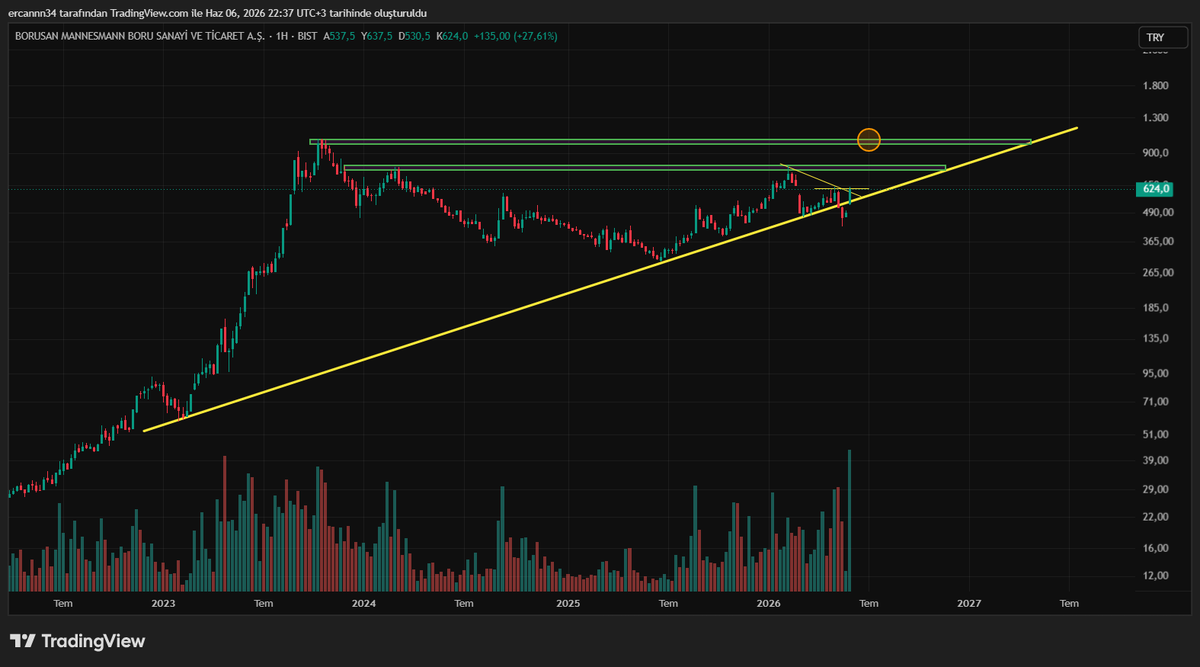The image size is (1200, 667).
Task: Click the 39,00 price axis label
Action: pyautogui.click(x=1154, y=460)
